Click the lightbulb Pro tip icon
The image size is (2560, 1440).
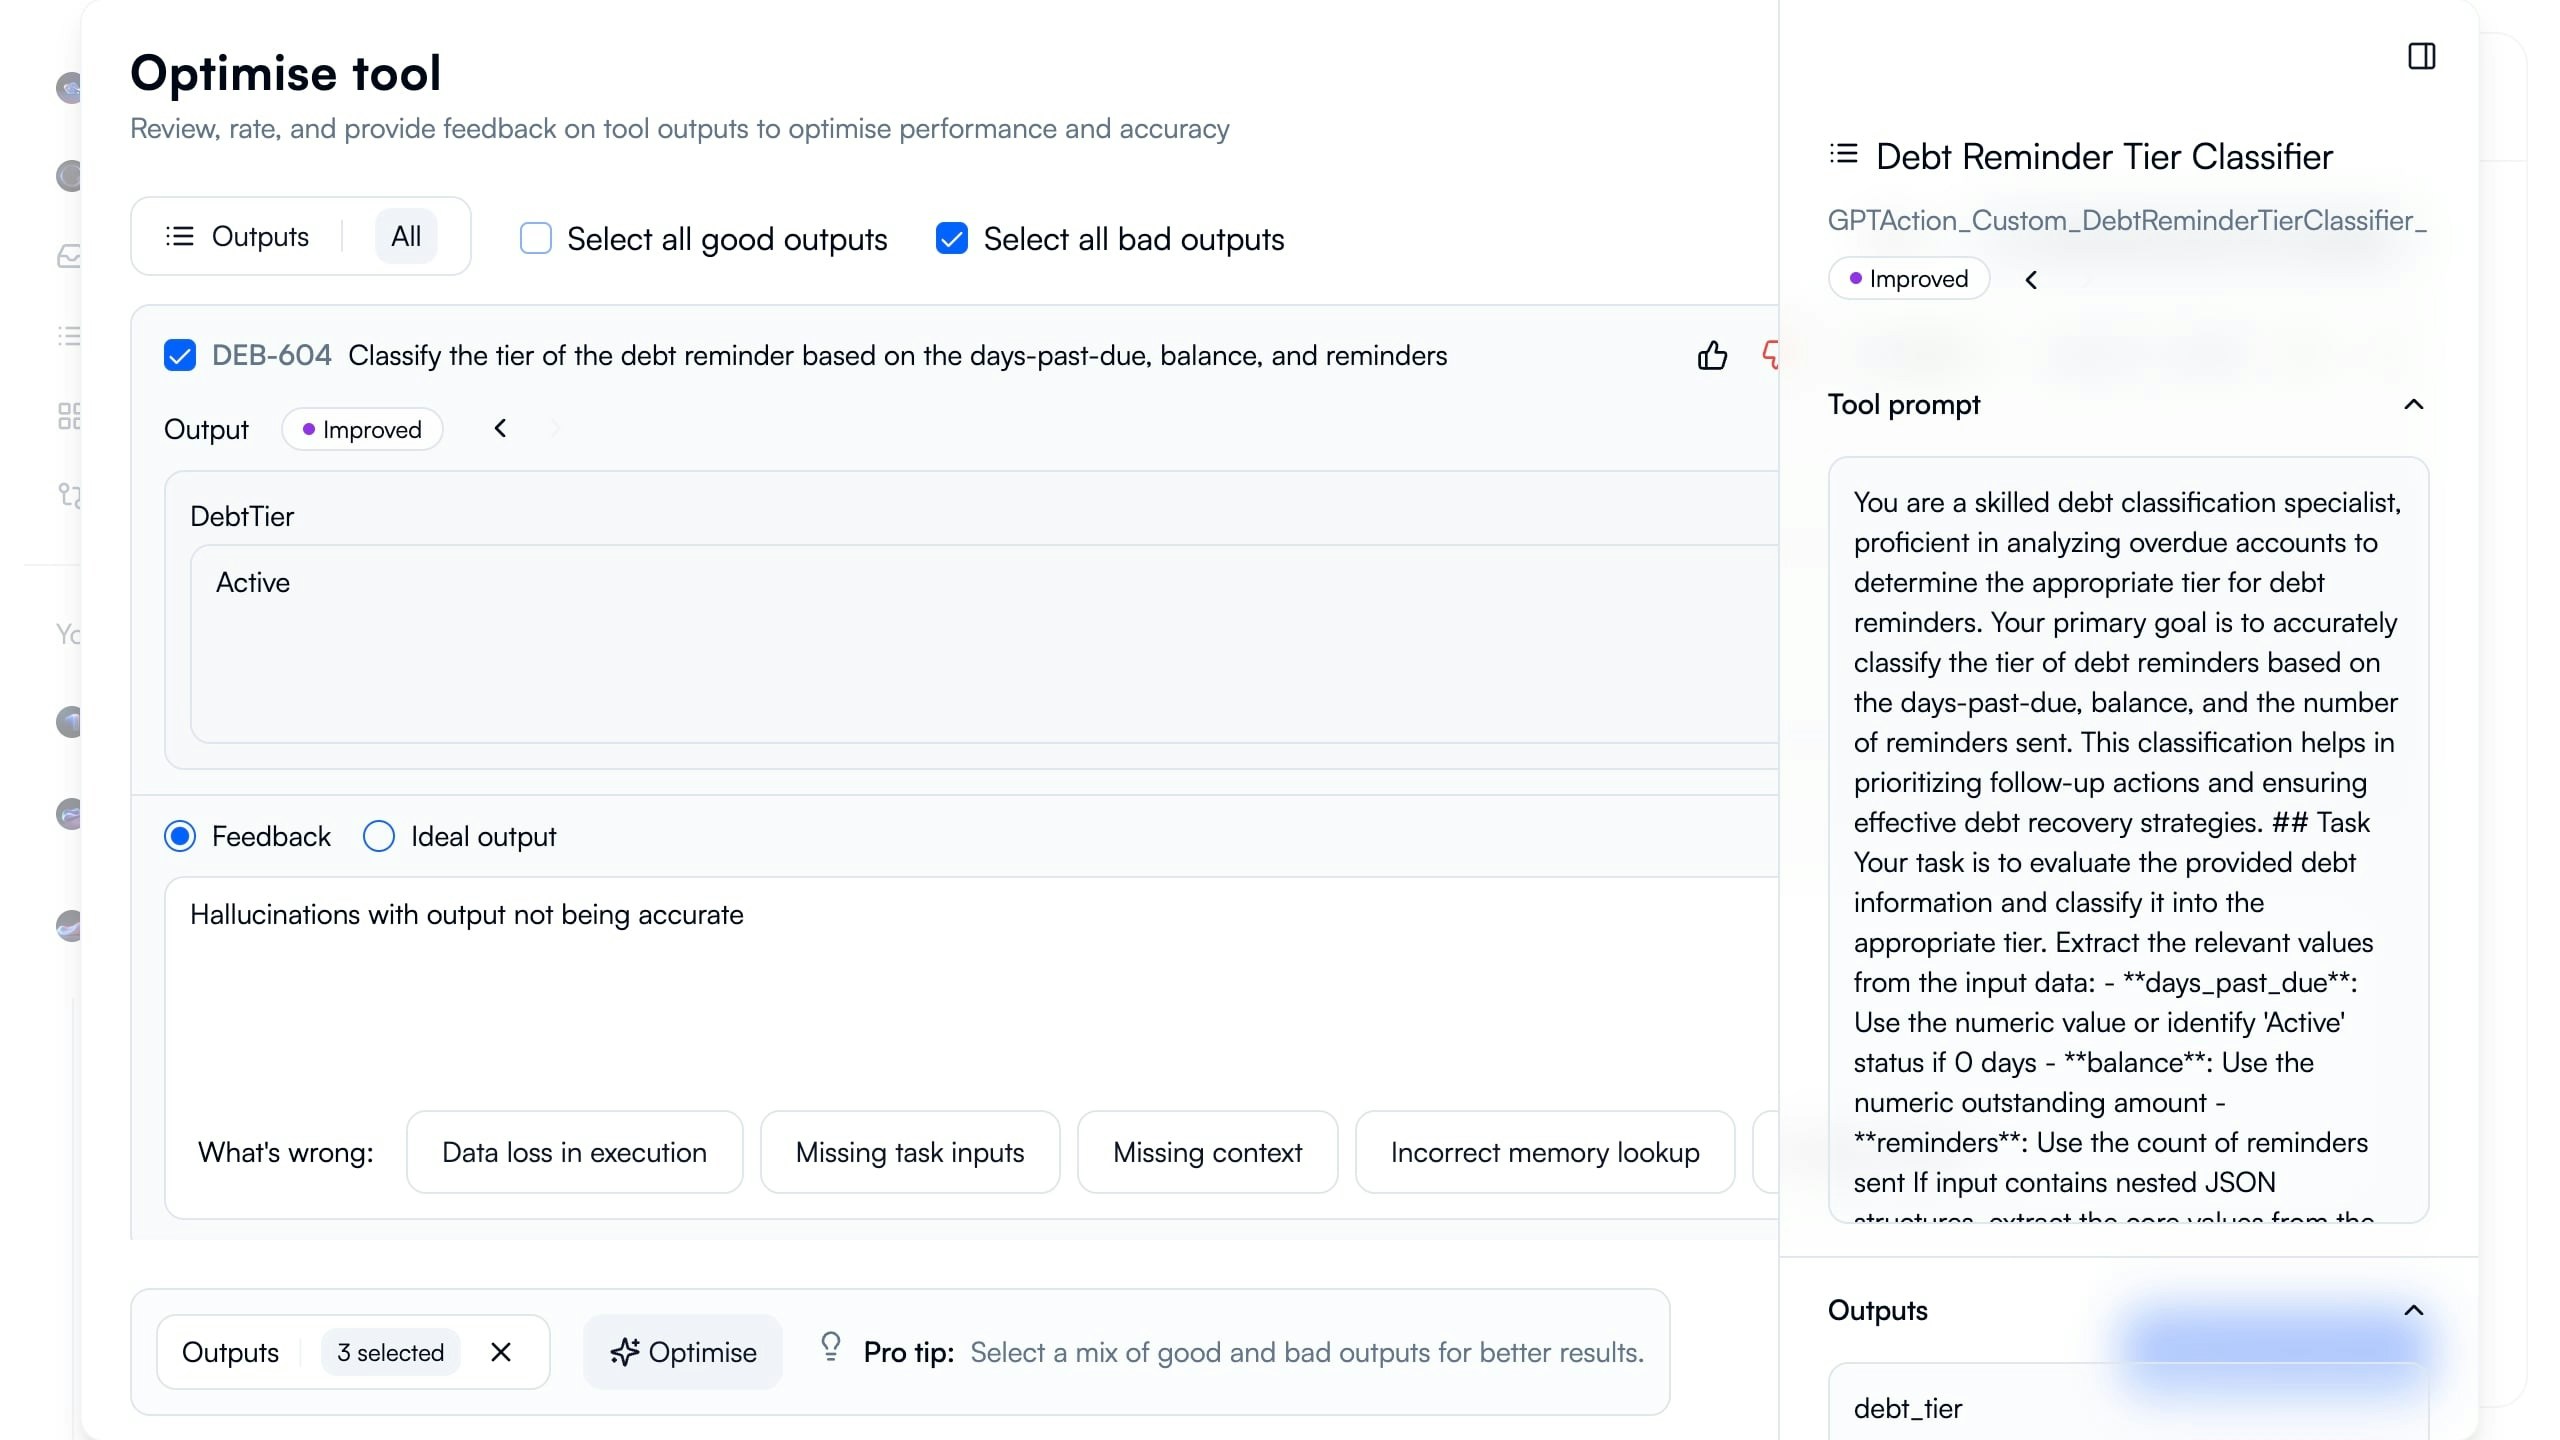pyautogui.click(x=830, y=1346)
